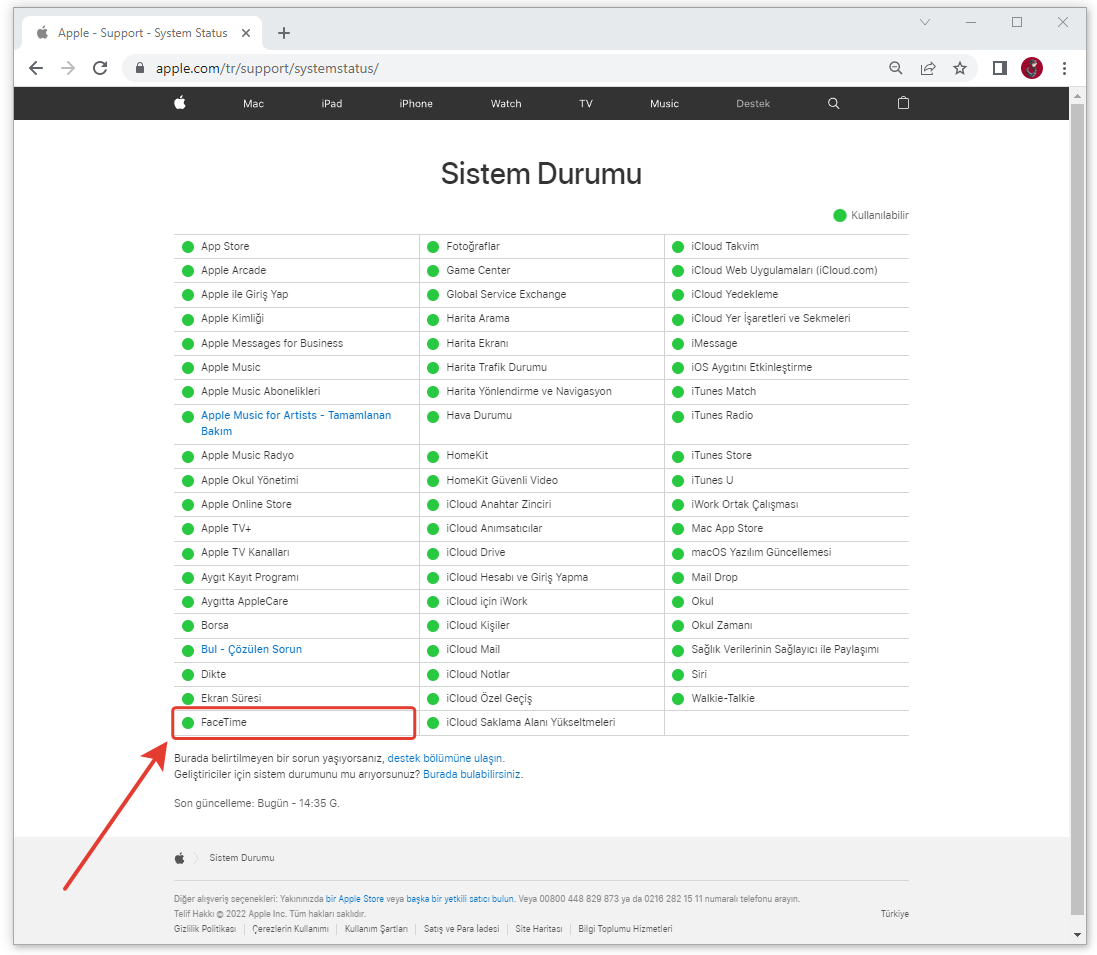Open the Chrome profile avatar
Screen dimensions: 1097x955
tap(1031, 68)
